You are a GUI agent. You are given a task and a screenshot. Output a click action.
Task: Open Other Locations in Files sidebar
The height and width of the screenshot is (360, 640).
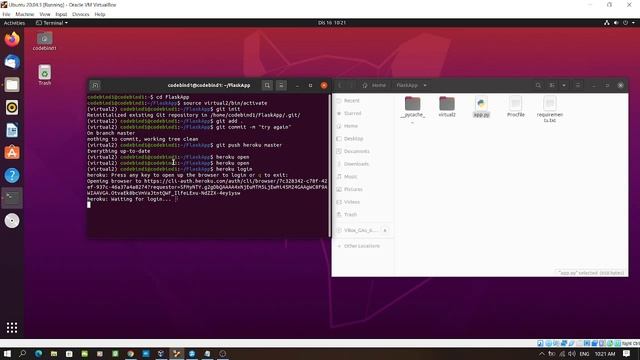pyautogui.click(x=363, y=246)
